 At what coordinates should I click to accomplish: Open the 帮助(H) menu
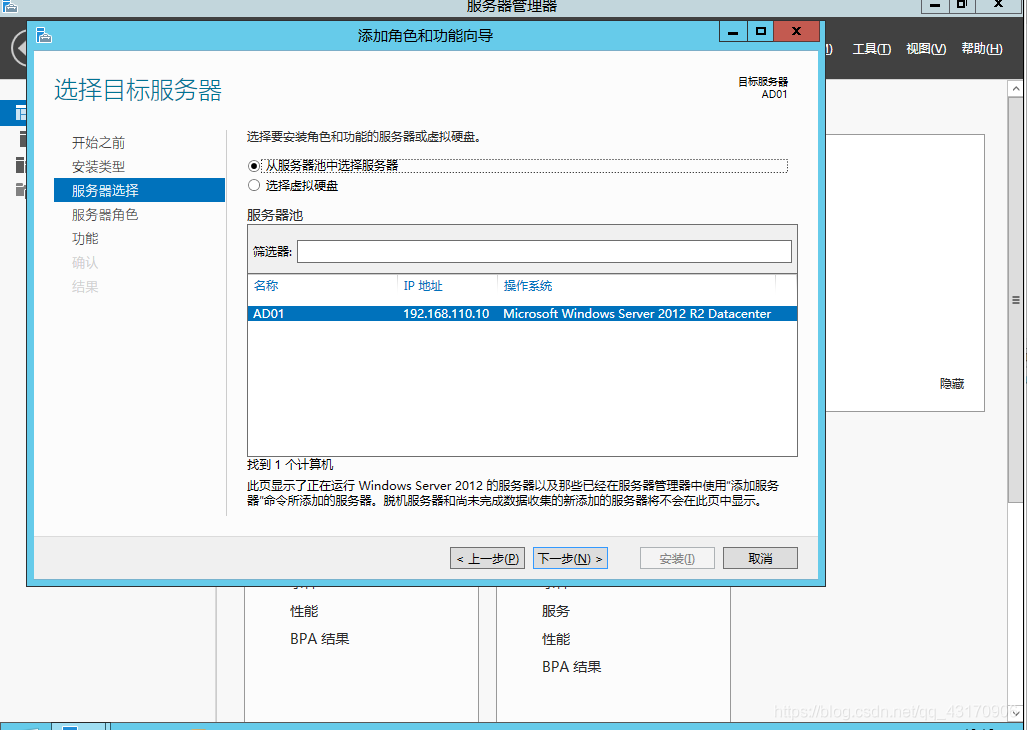point(981,49)
